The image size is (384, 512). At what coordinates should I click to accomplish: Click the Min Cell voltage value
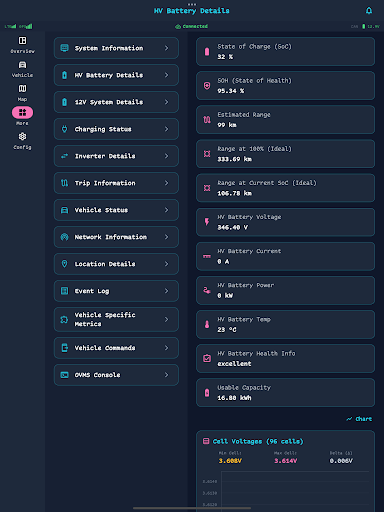(x=230, y=461)
